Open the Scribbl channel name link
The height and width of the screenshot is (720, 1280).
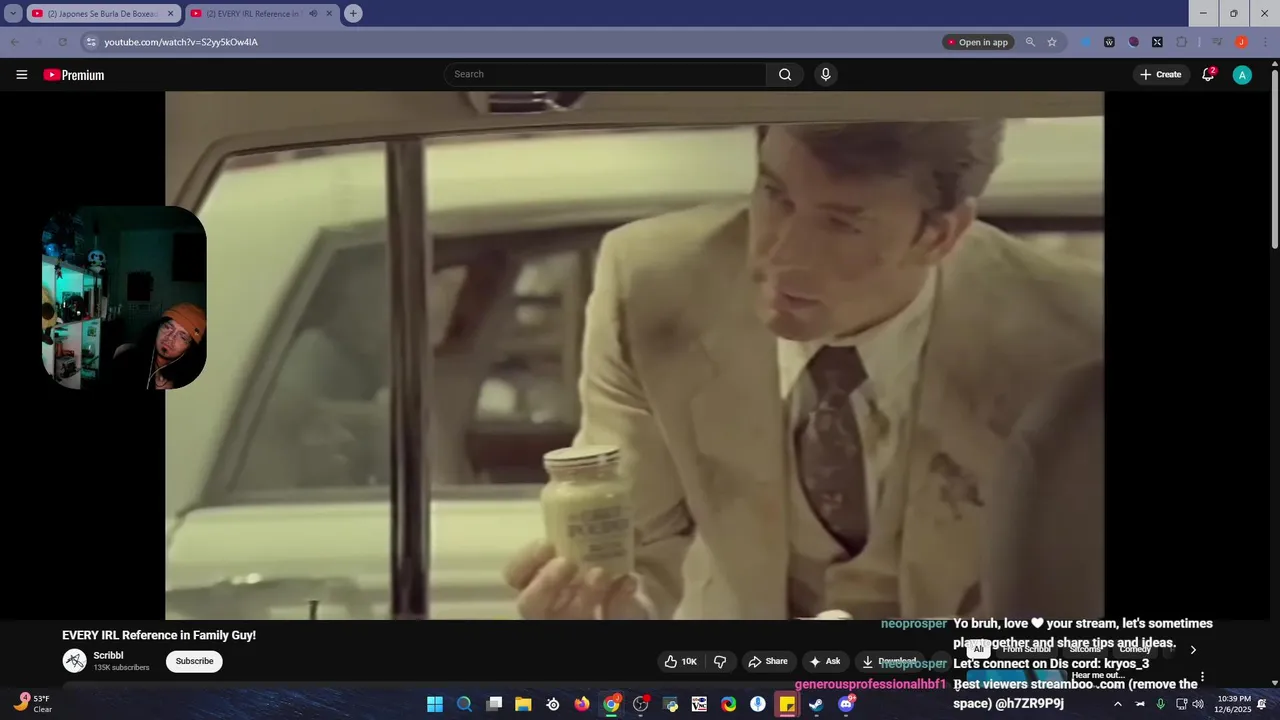[108, 656]
